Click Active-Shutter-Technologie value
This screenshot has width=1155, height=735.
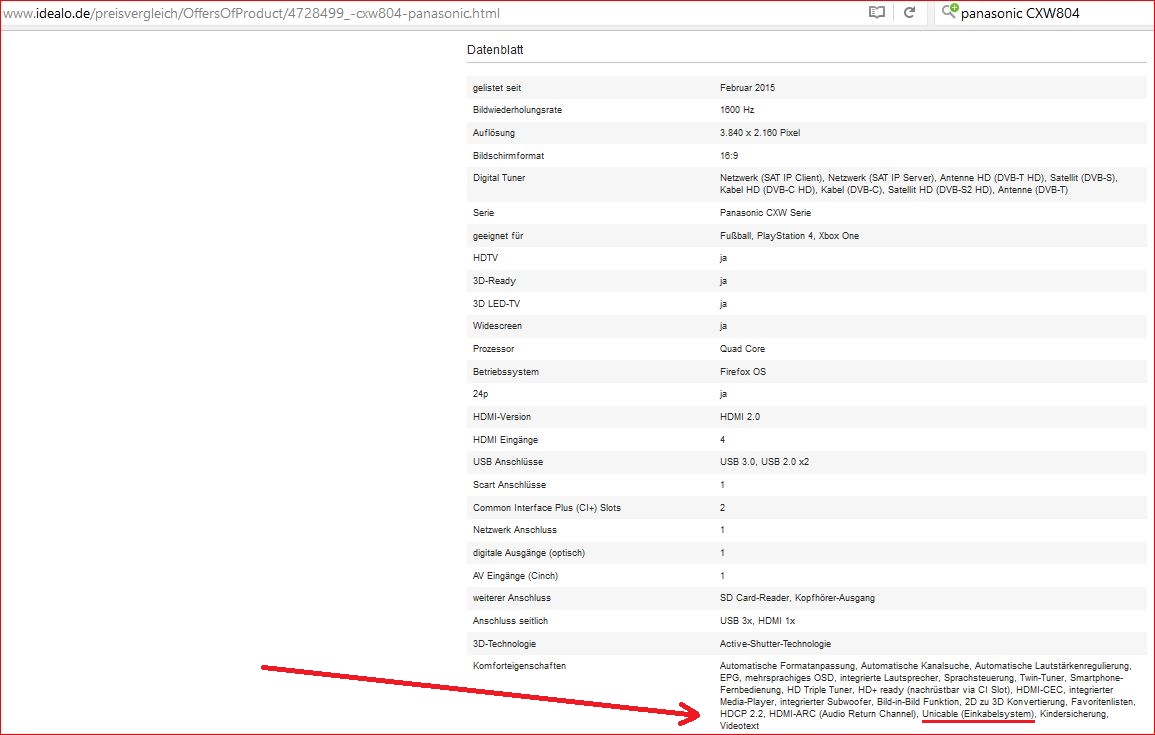tap(775, 644)
